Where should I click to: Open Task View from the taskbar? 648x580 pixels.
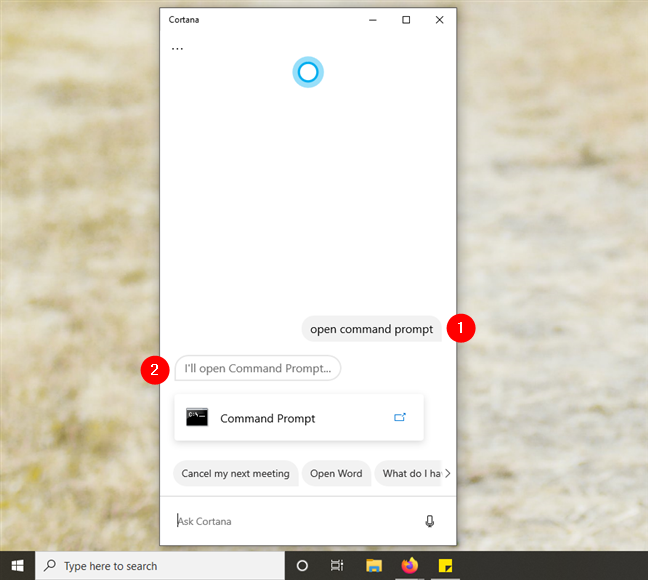coord(337,566)
